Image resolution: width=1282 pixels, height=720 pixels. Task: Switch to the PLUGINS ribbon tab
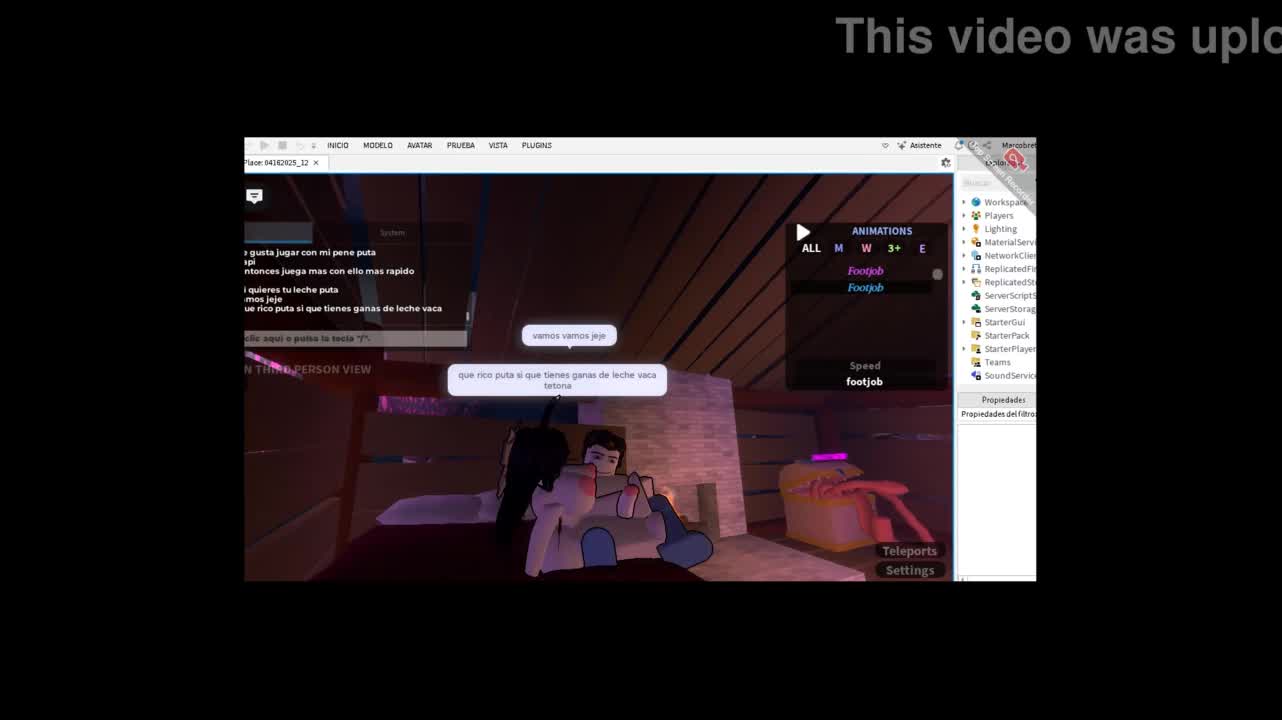click(536, 145)
